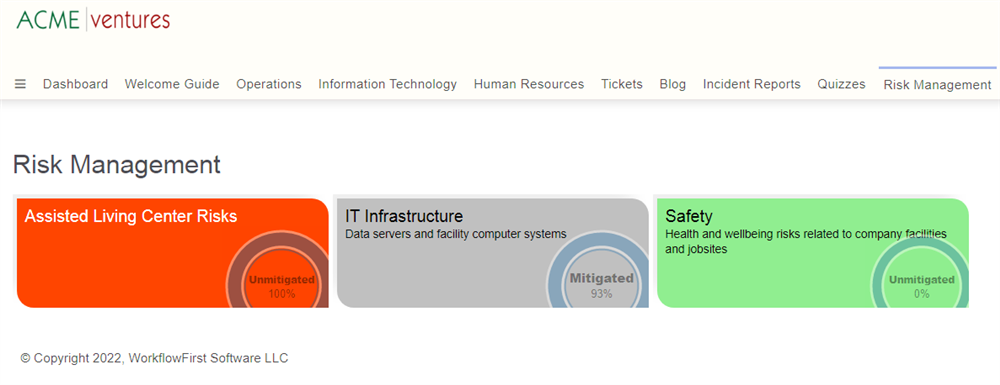Open the Human Resources tab
The width and height of the screenshot is (1000, 385).
529,84
